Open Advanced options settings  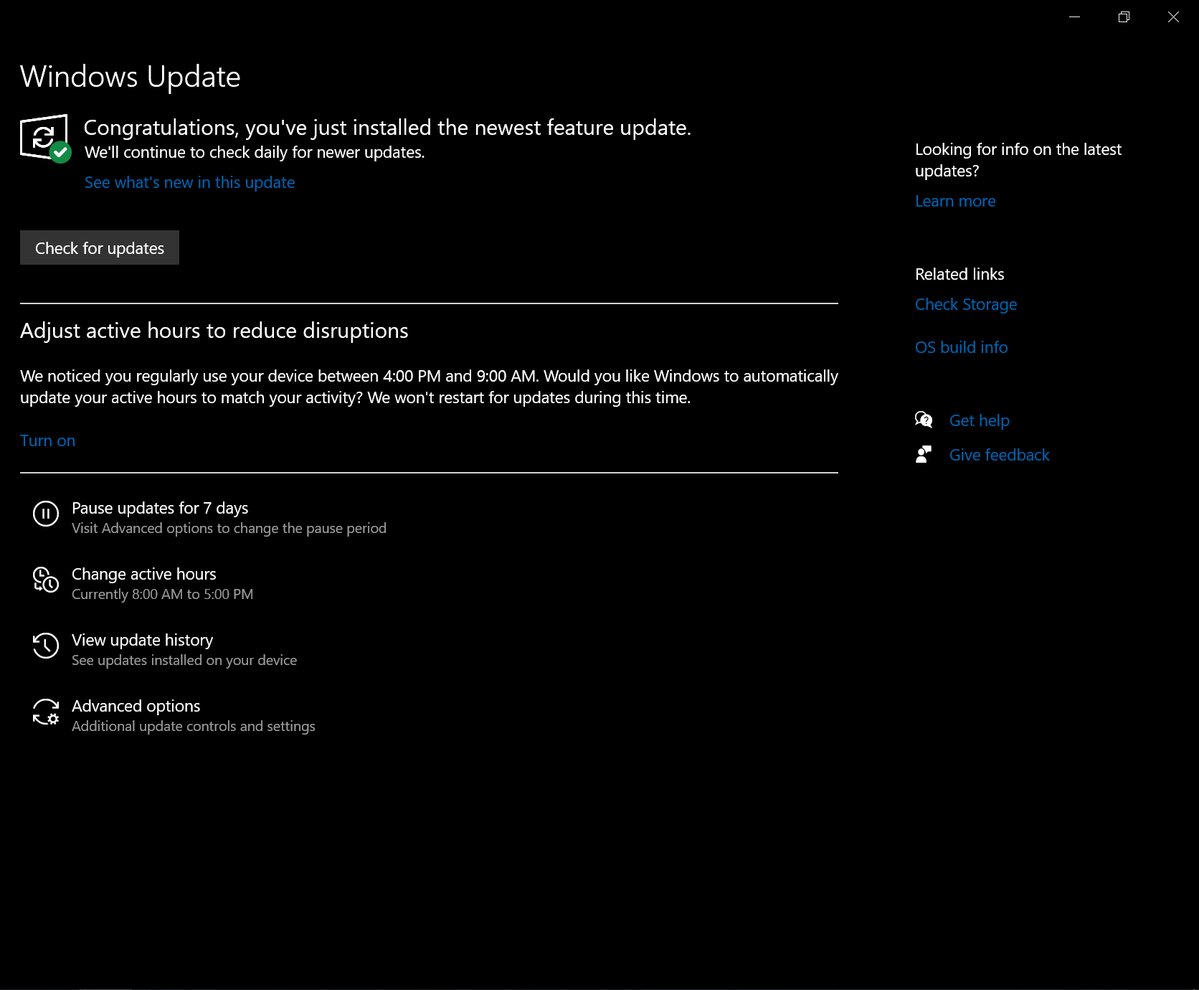tap(136, 706)
